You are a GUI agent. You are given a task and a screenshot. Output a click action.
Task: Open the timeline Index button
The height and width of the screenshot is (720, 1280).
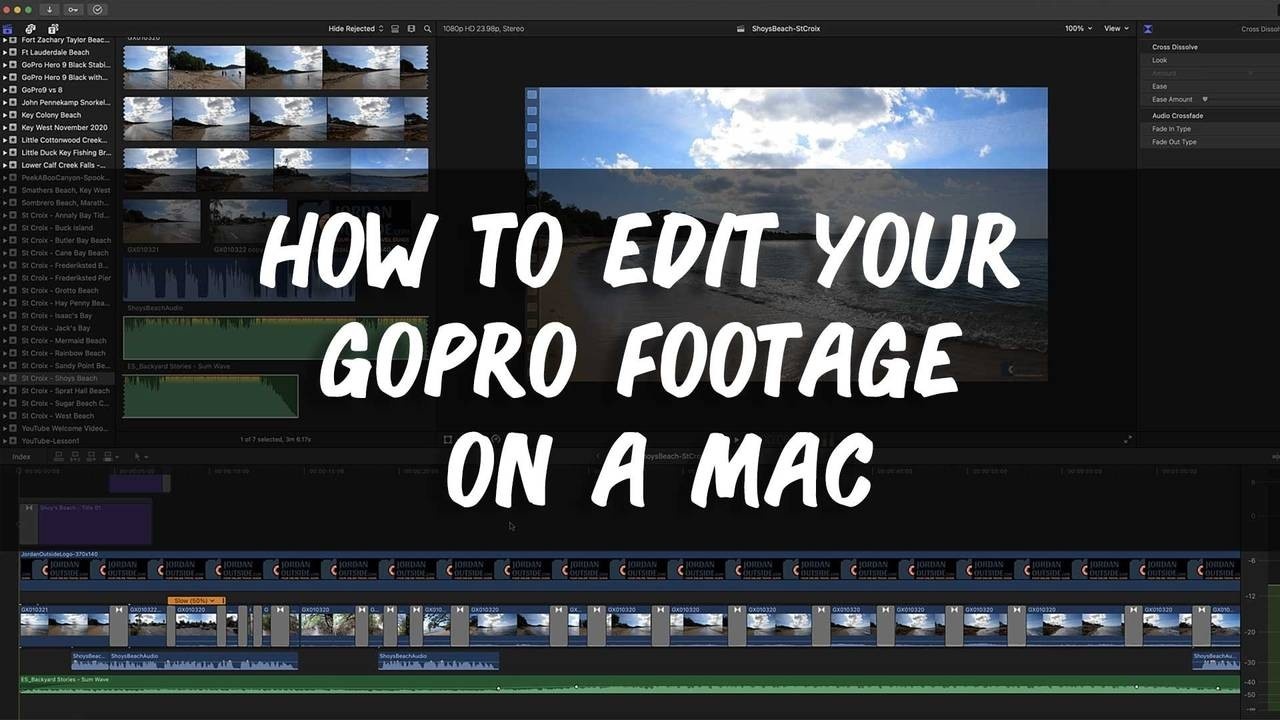(21, 457)
